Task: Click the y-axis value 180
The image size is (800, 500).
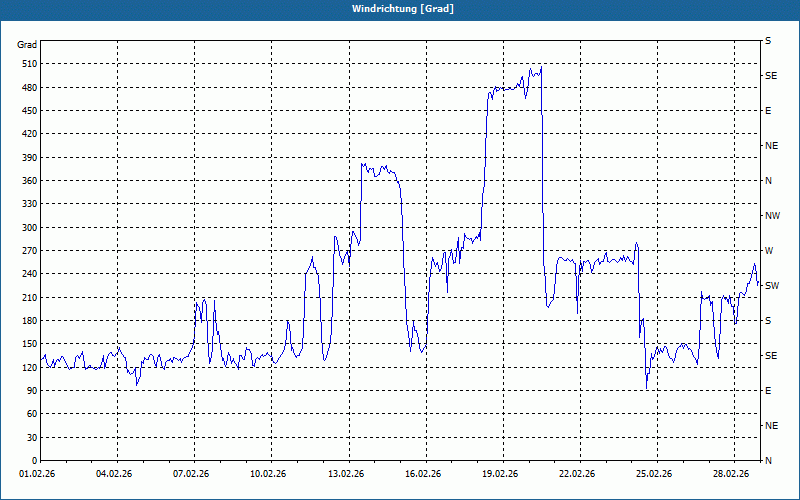Action: (x=30, y=321)
